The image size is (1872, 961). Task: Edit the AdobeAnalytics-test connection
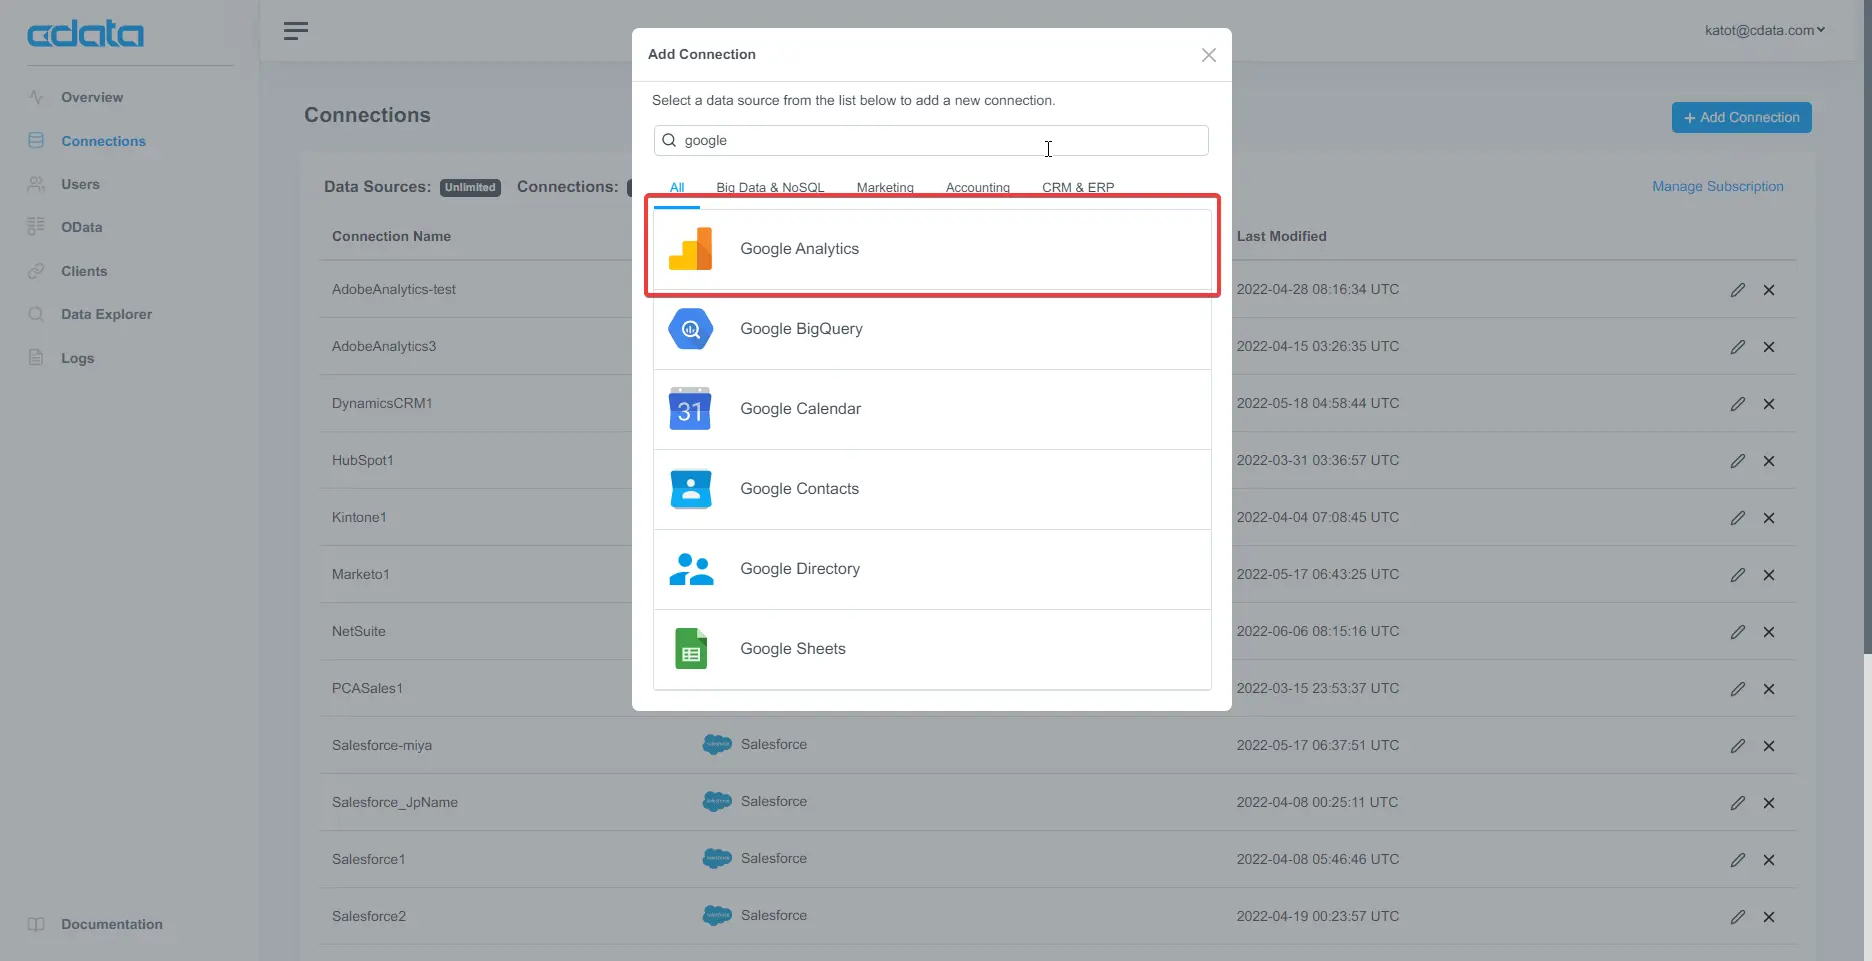click(x=1738, y=290)
